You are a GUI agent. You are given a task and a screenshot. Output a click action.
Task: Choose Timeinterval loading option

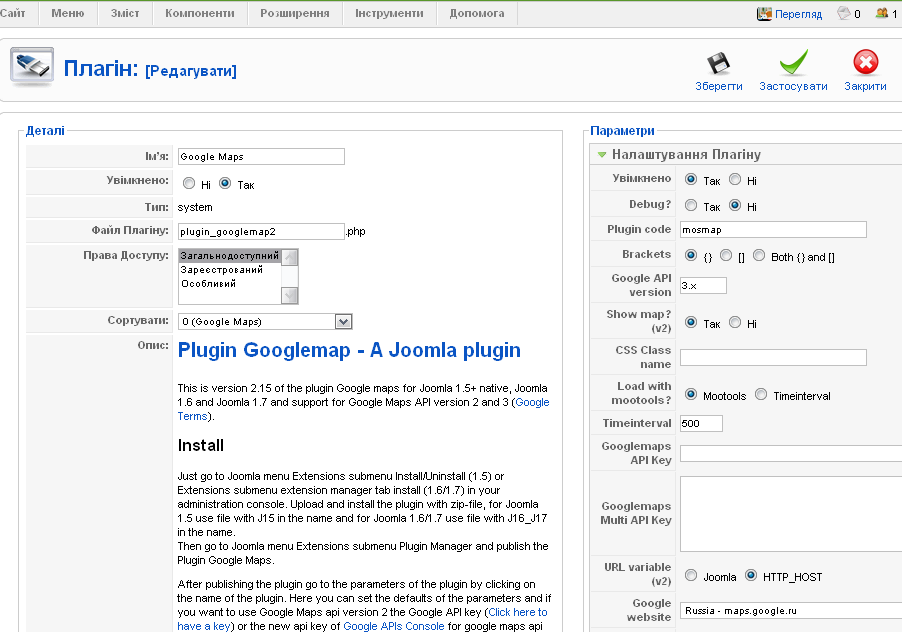(x=761, y=394)
